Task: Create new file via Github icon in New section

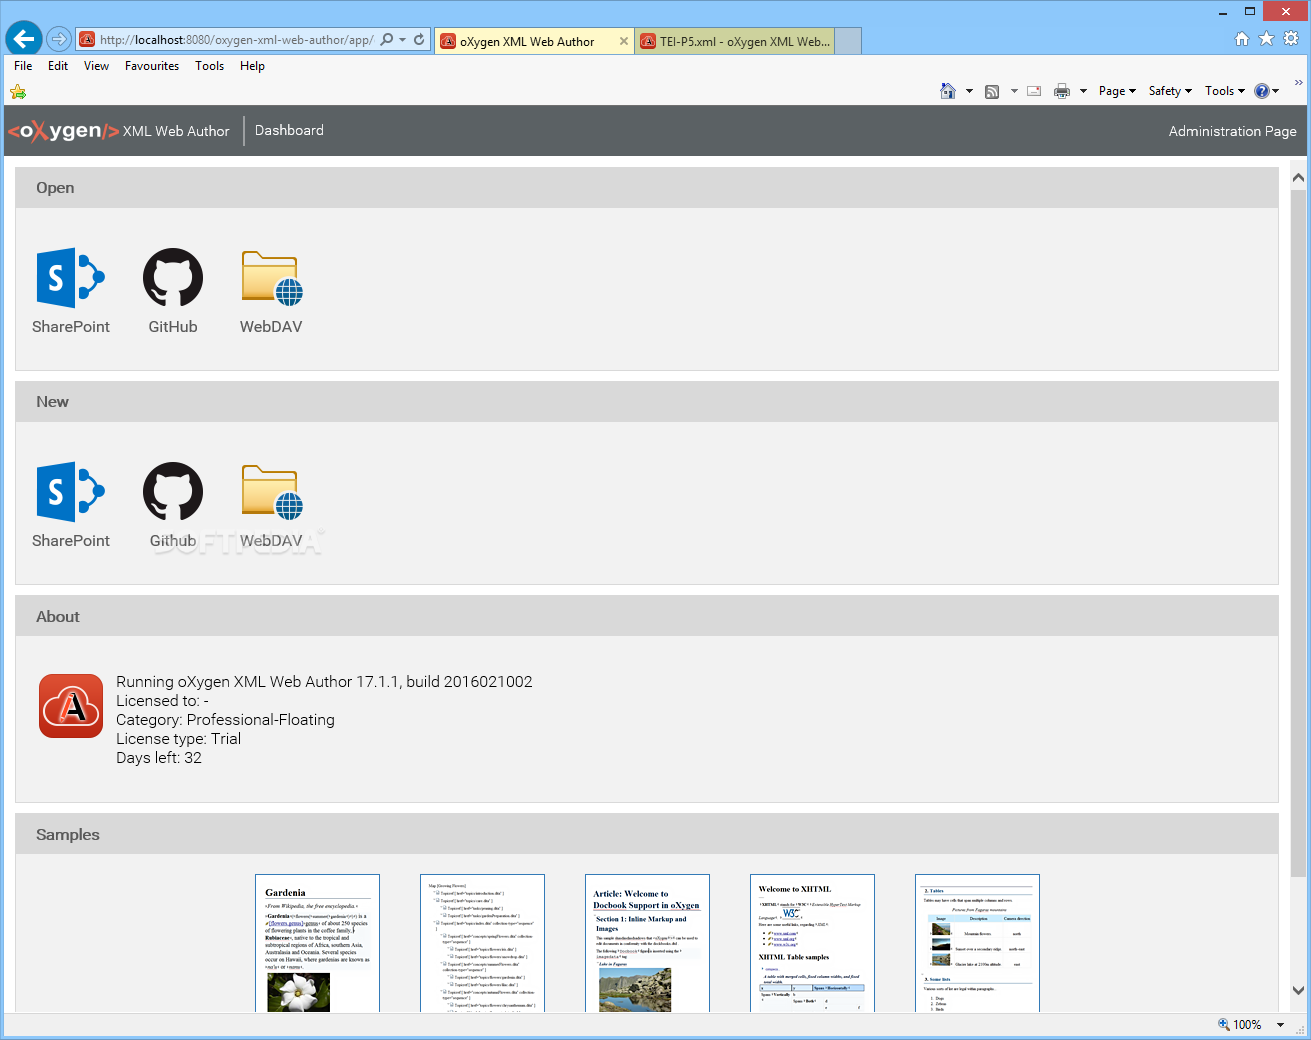Action: point(173,492)
